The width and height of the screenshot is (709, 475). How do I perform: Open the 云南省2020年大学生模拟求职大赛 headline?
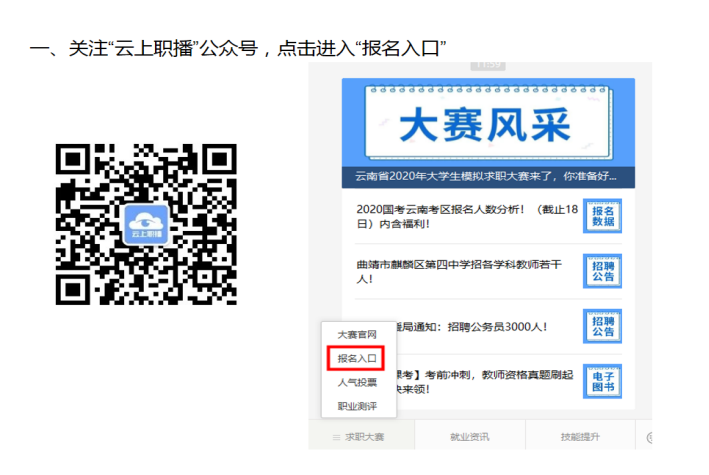coord(486,176)
